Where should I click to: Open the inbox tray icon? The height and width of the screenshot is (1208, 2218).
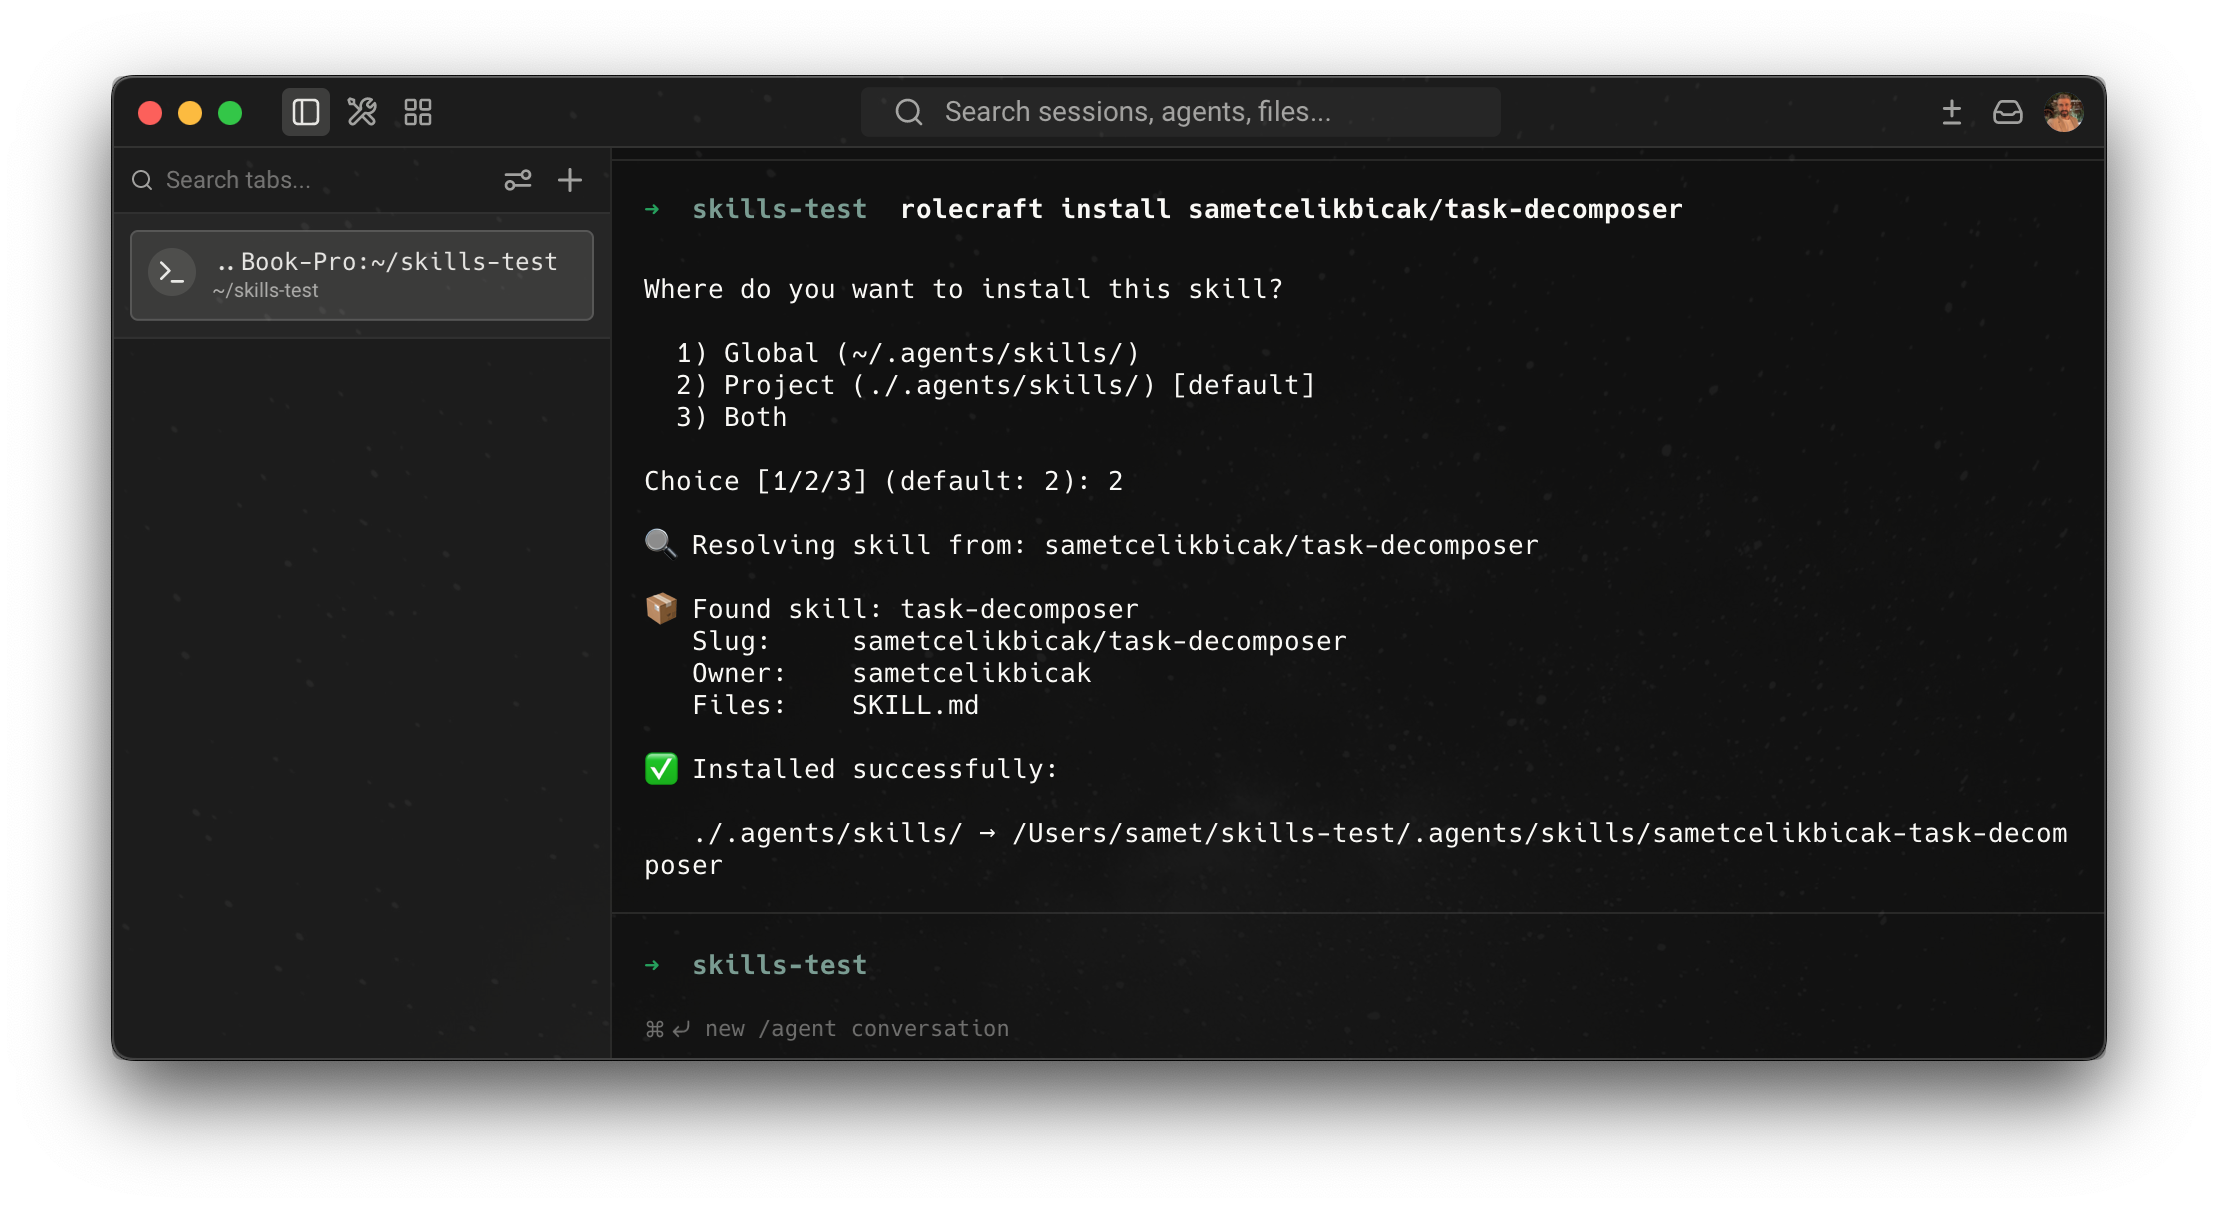click(x=2007, y=112)
